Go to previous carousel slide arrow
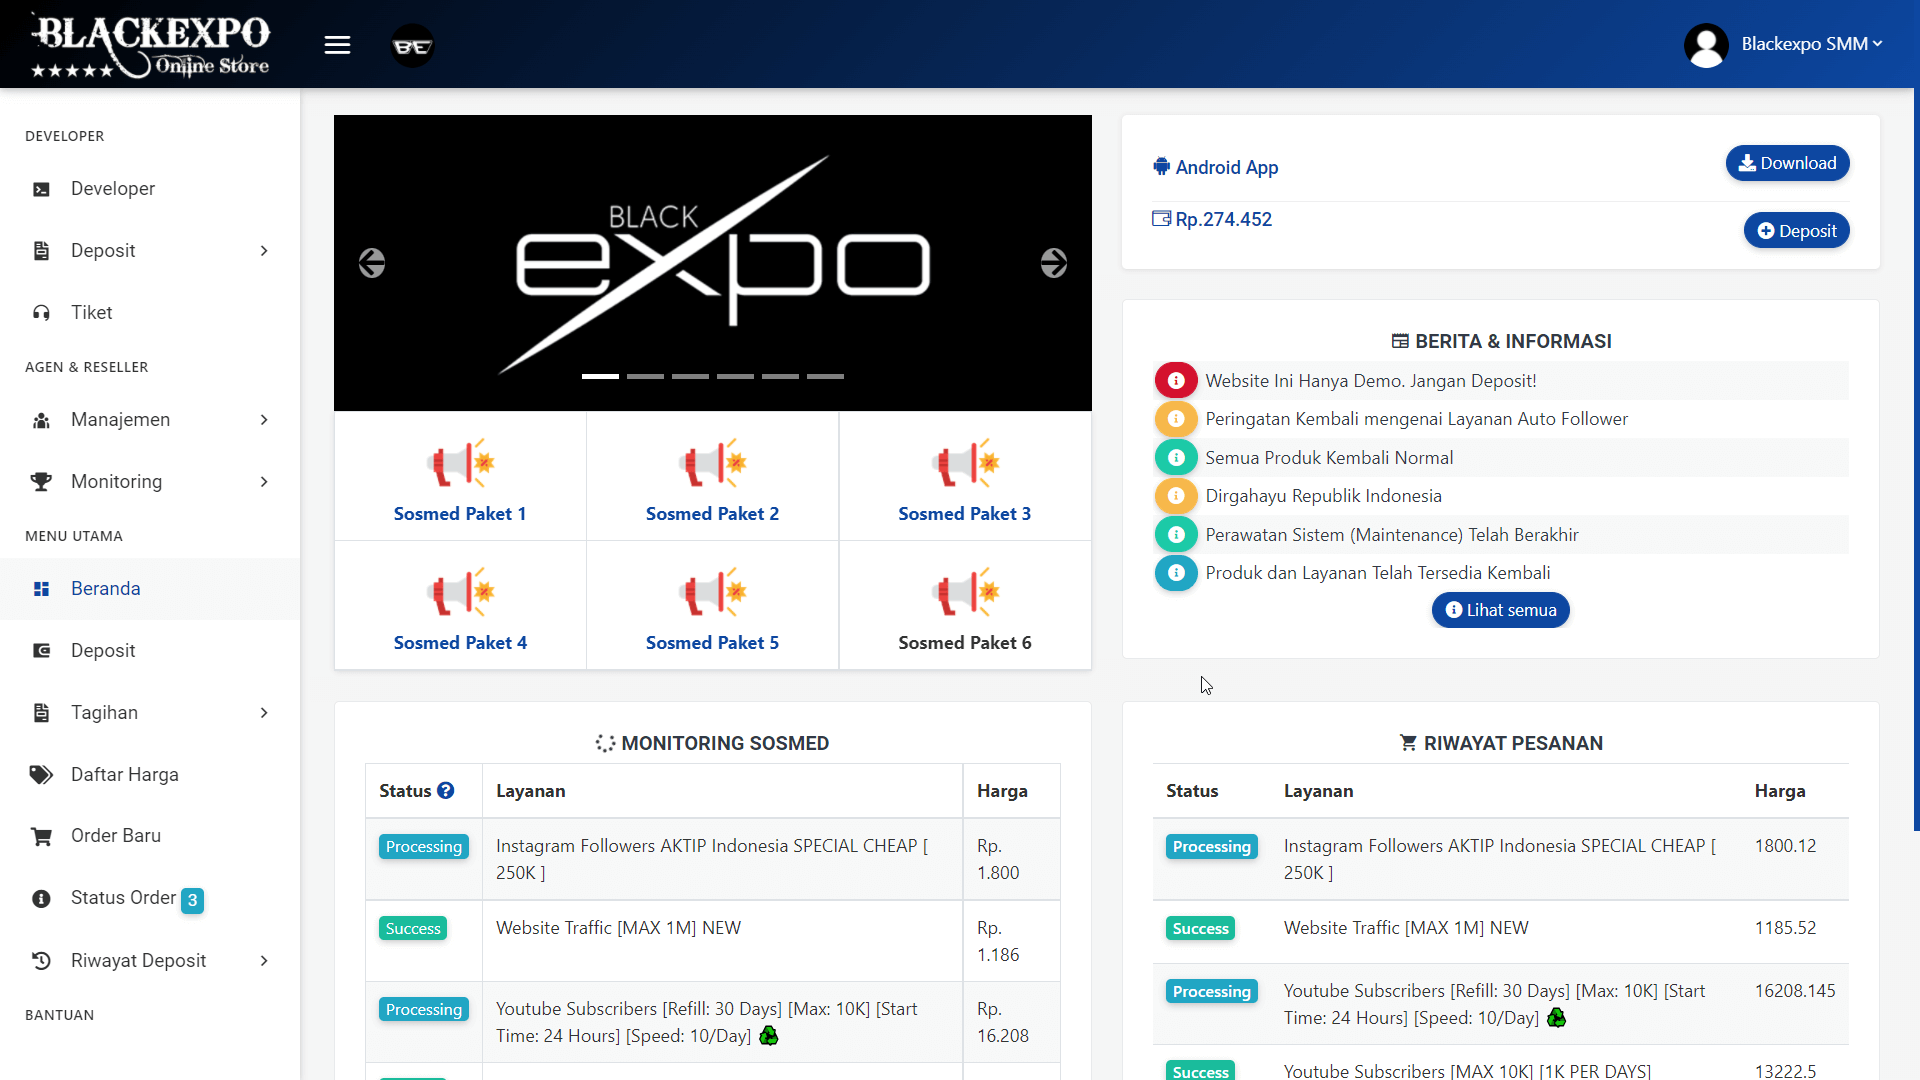The image size is (1920, 1080). tap(372, 263)
